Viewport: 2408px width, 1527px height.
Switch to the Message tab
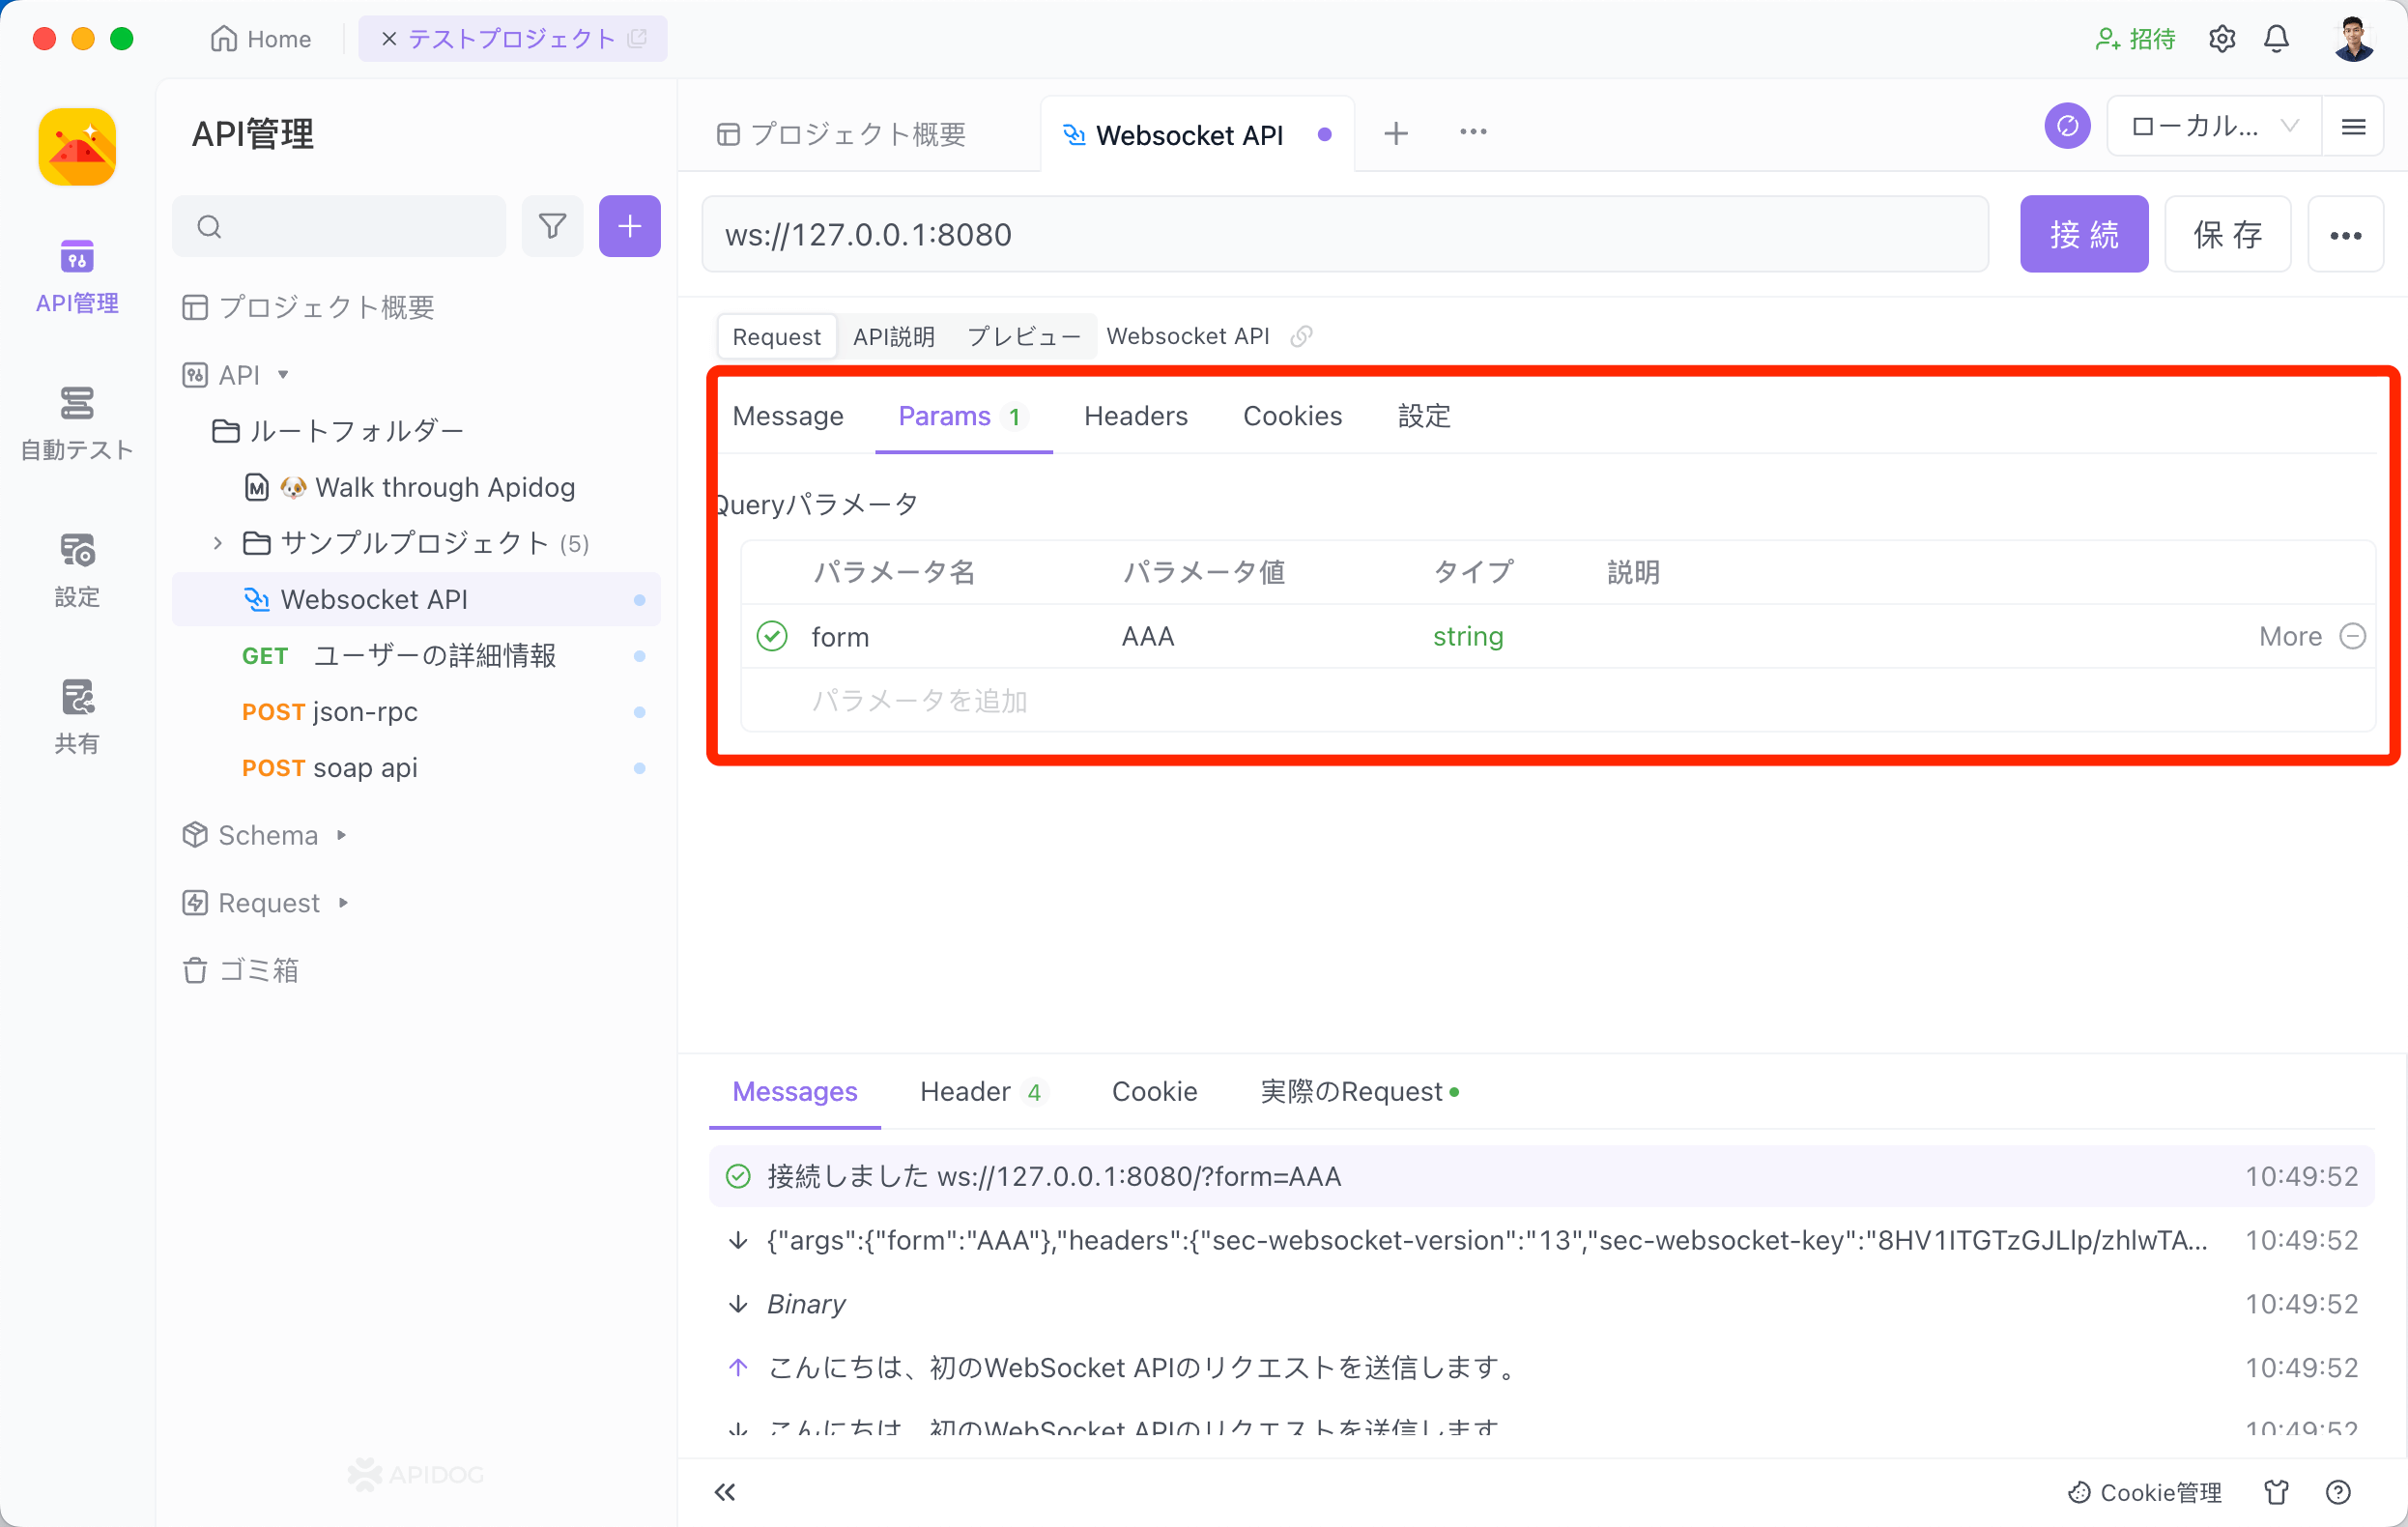pos(788,416)
